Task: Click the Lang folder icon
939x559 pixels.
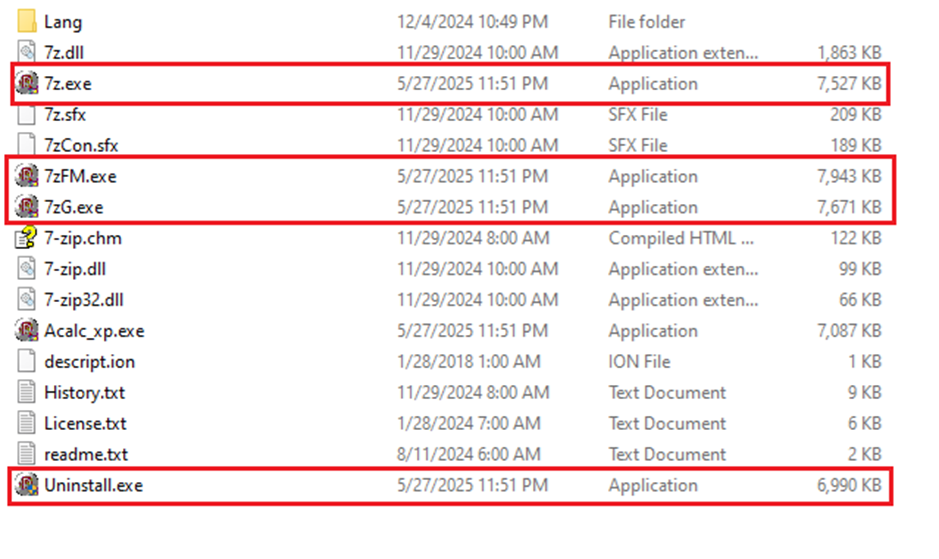Action: click(27, 22)
